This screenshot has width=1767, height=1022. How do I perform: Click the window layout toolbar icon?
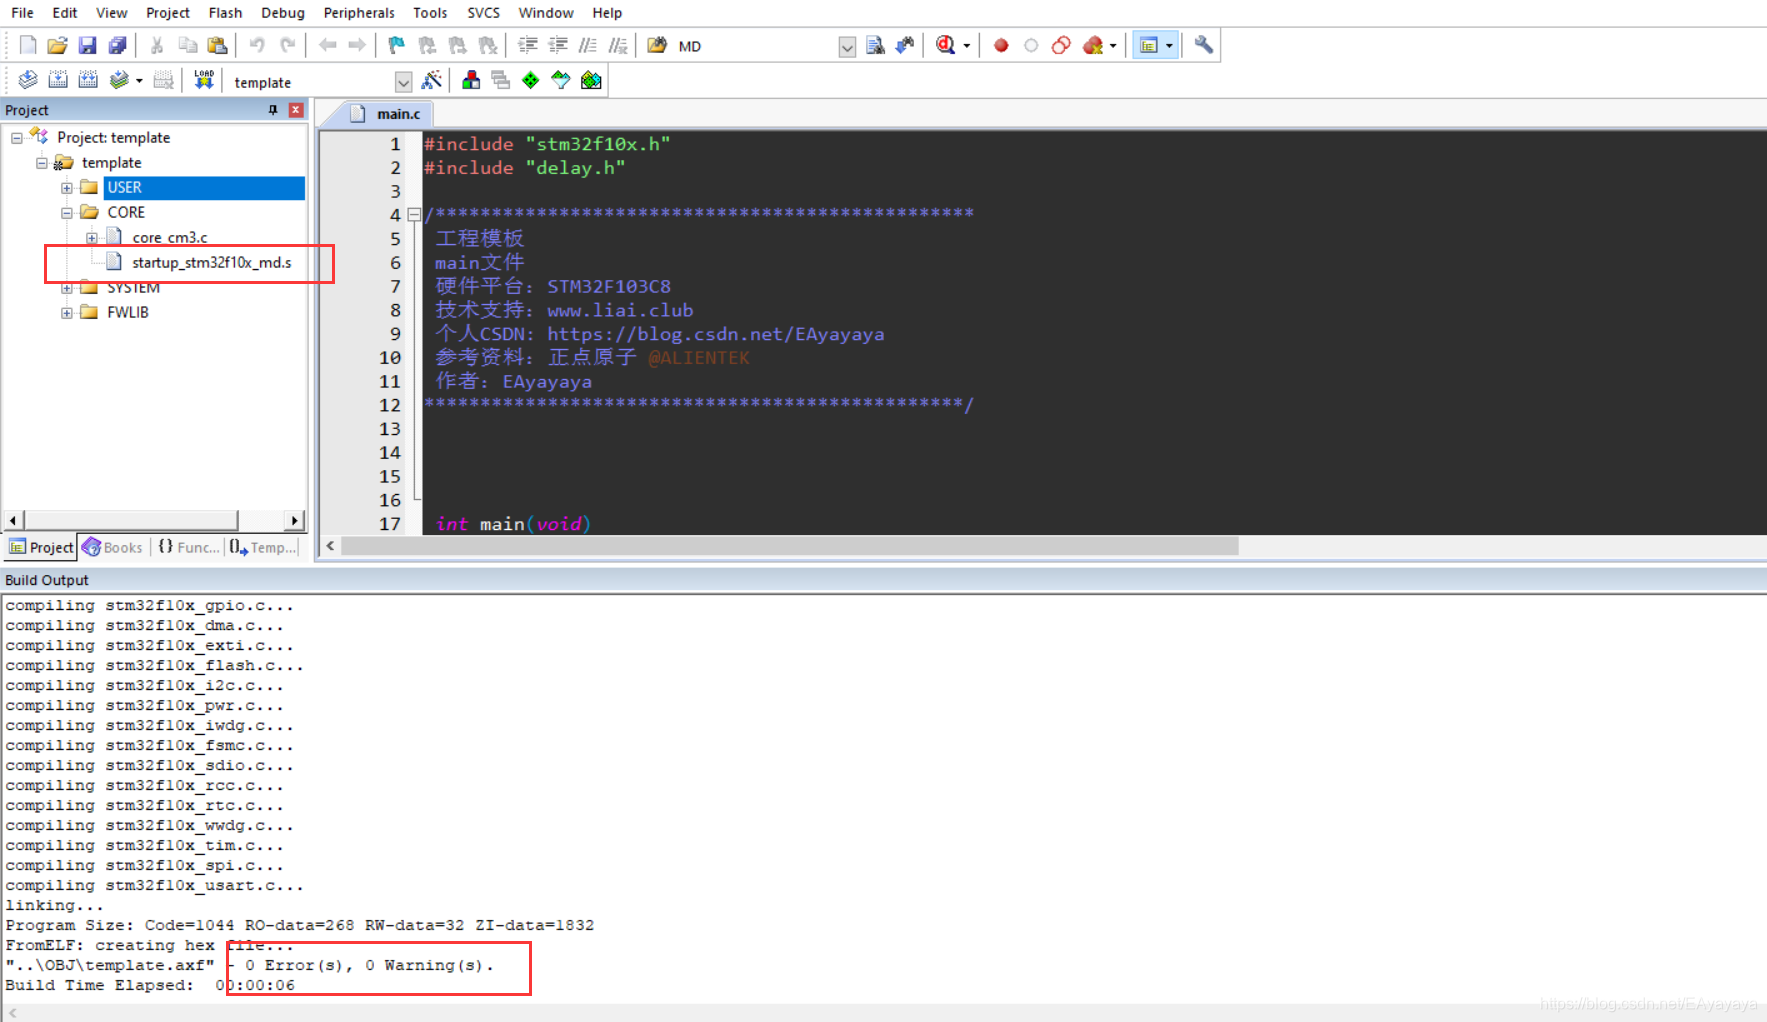click(x=1149, y=45)
